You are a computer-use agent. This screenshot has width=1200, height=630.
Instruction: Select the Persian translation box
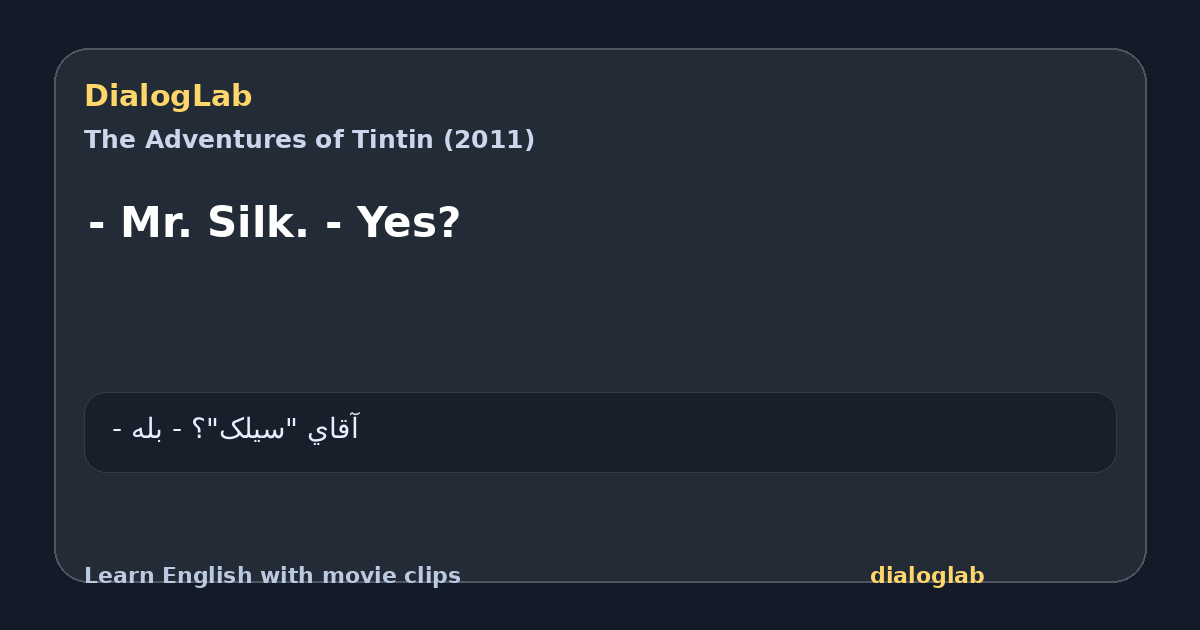click(600, 432)
